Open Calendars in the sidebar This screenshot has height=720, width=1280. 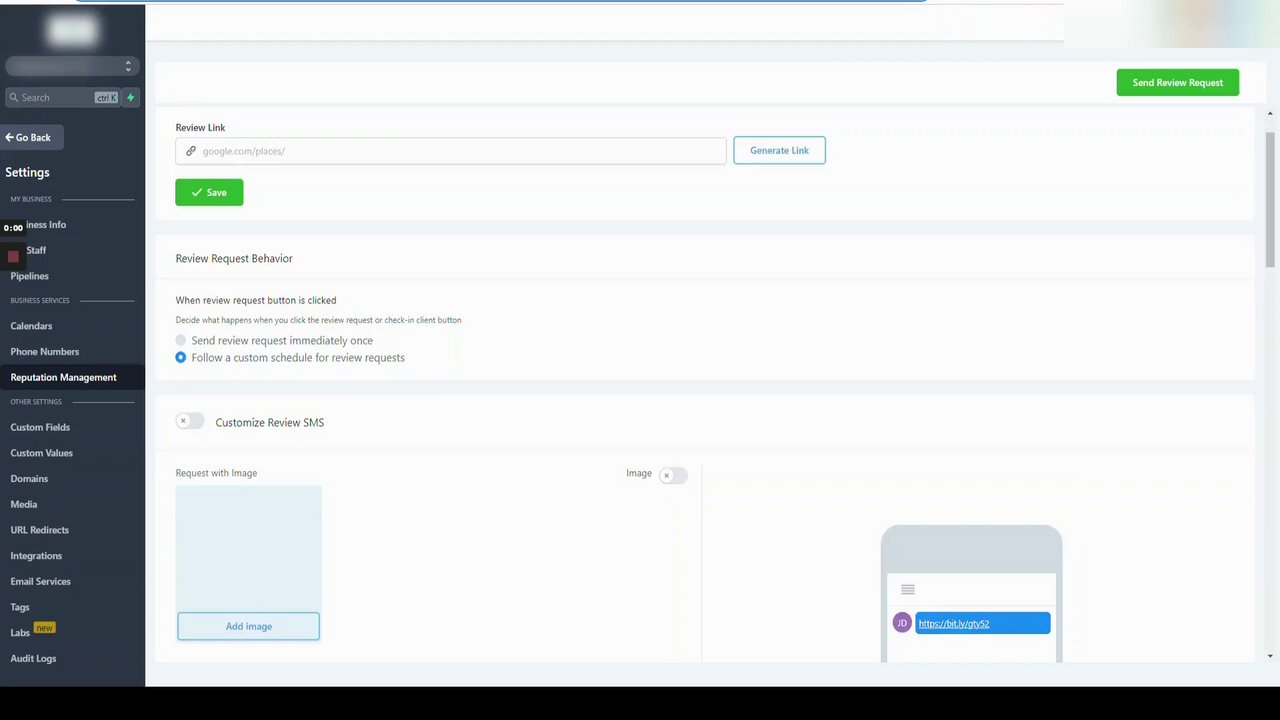point(31,326)
